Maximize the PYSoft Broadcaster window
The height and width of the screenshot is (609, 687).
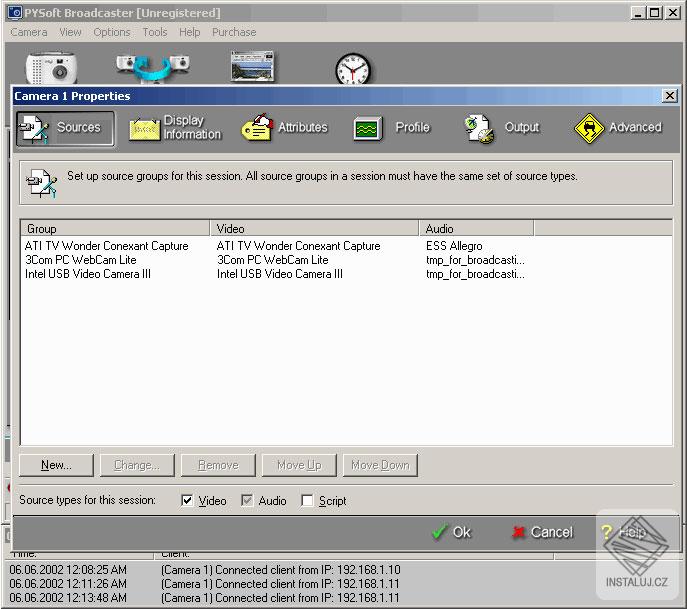point(654,13)
